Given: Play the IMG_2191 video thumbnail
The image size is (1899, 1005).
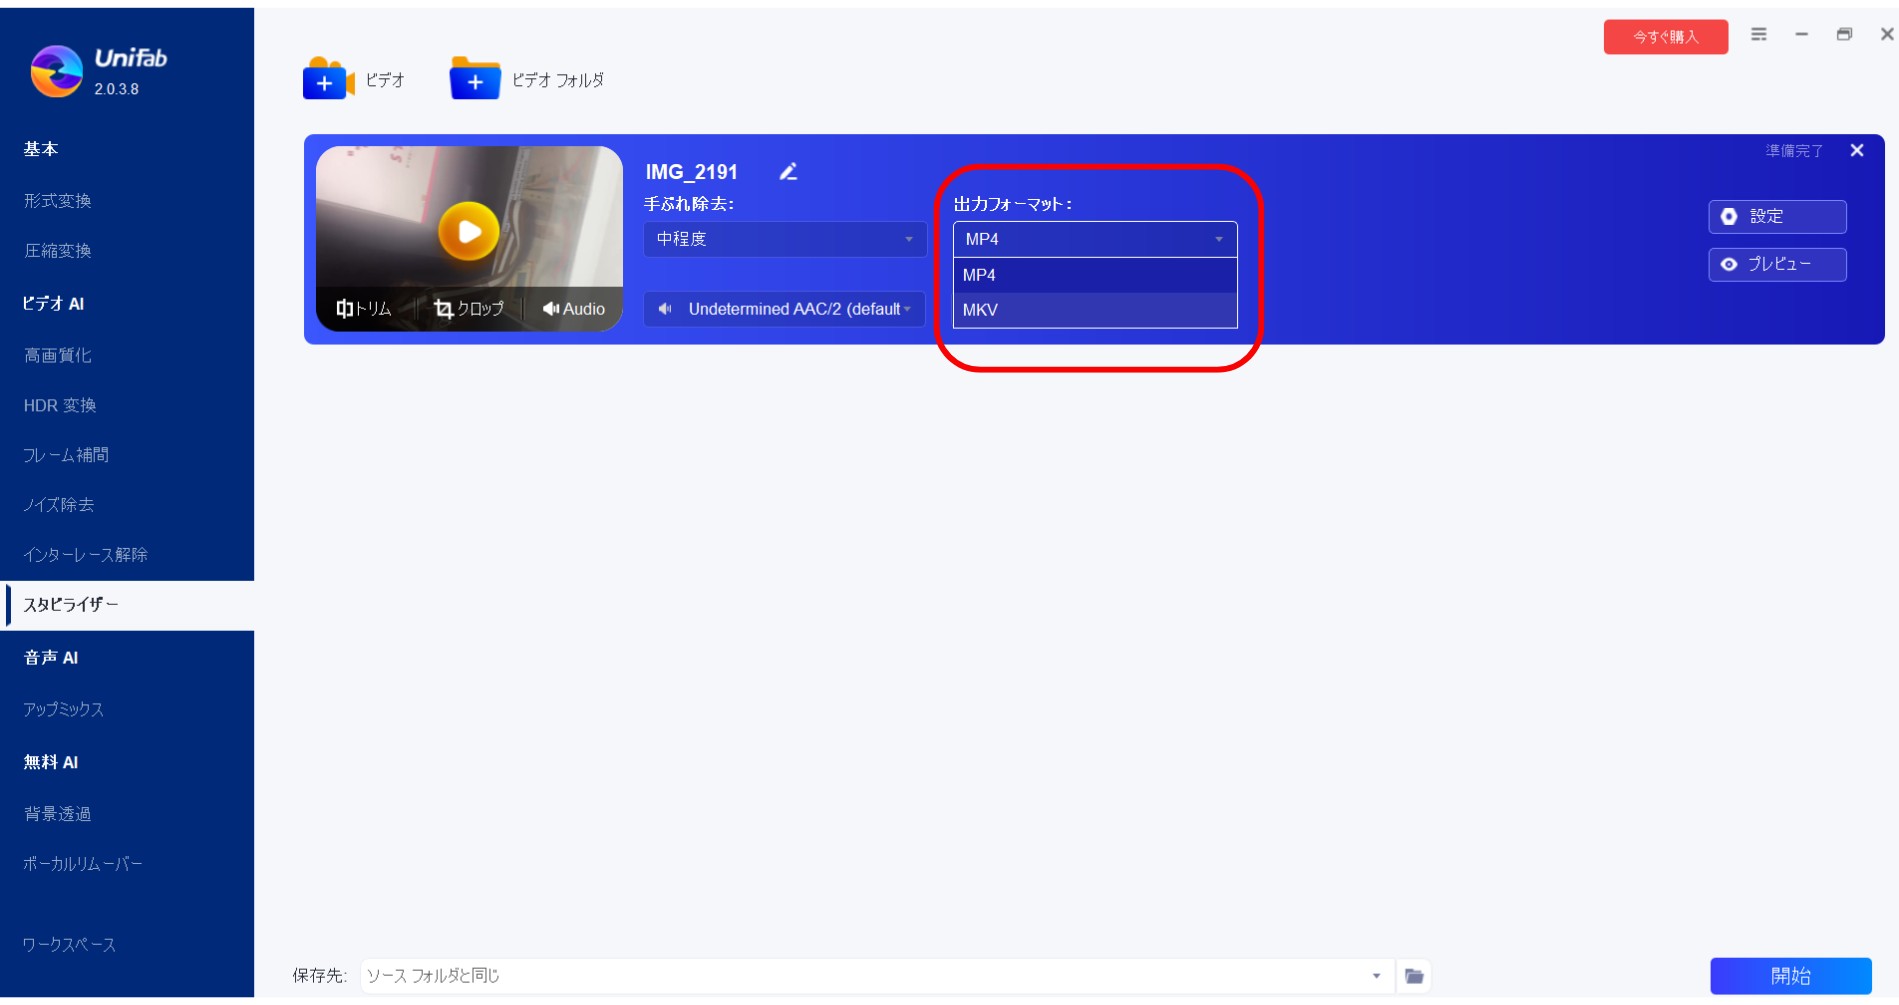Looking at the screenshot, I should coord(468,231).
